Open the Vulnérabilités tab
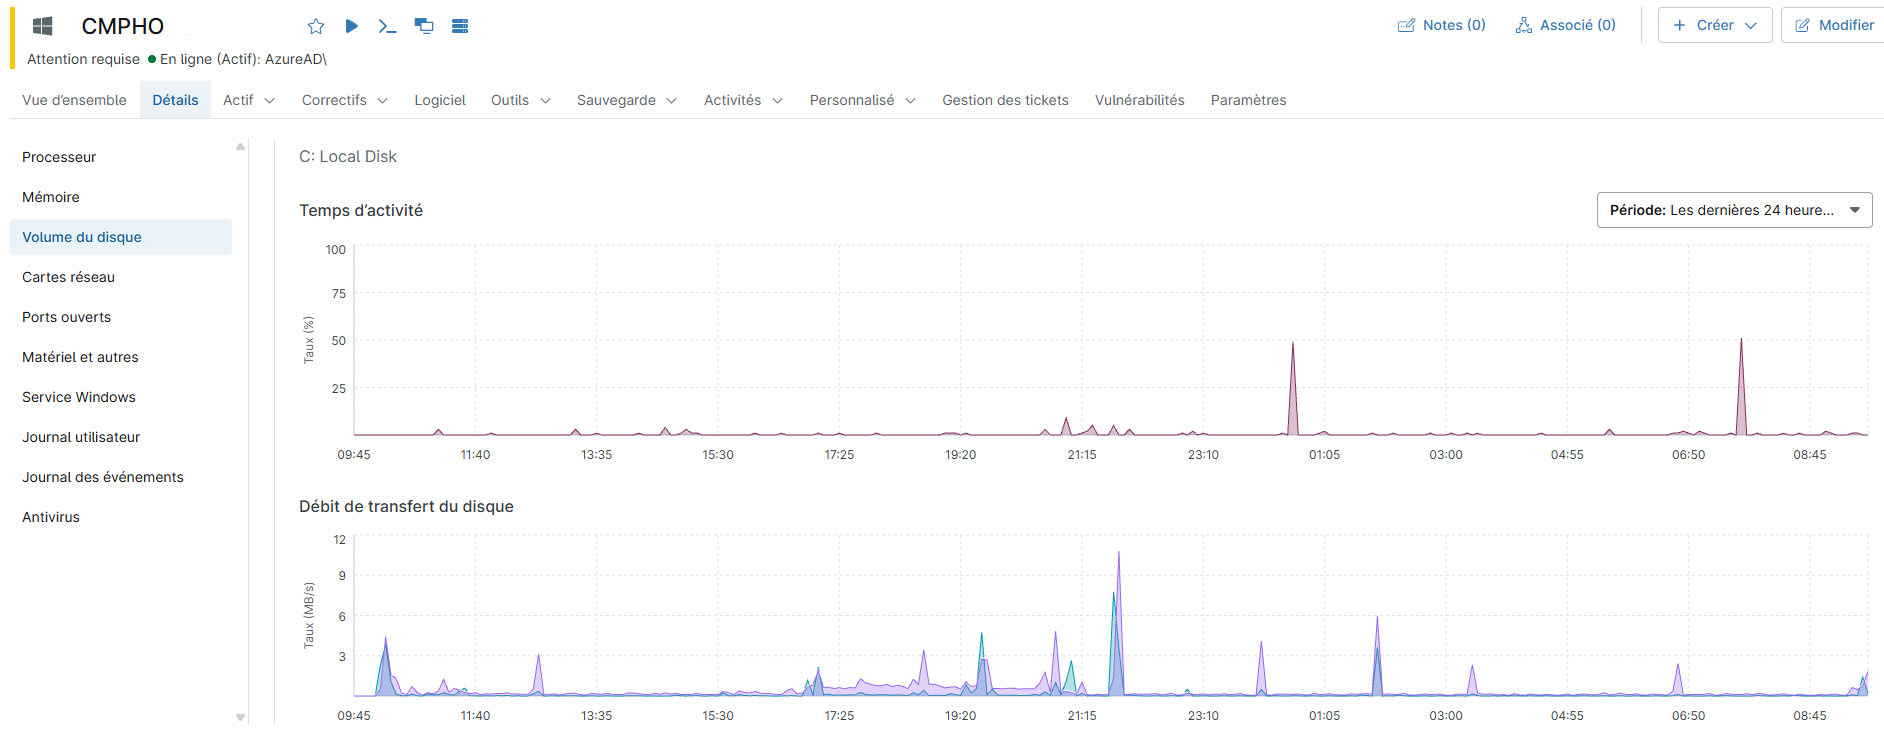 1139,100
